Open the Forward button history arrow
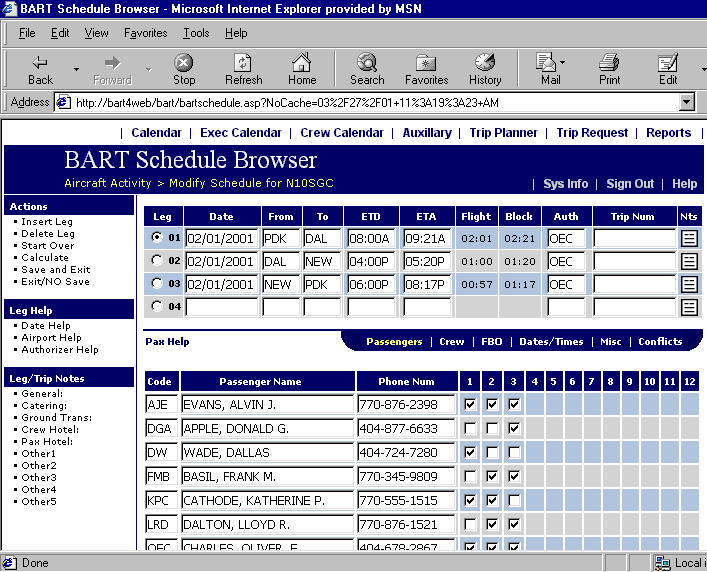 [149, 69]
